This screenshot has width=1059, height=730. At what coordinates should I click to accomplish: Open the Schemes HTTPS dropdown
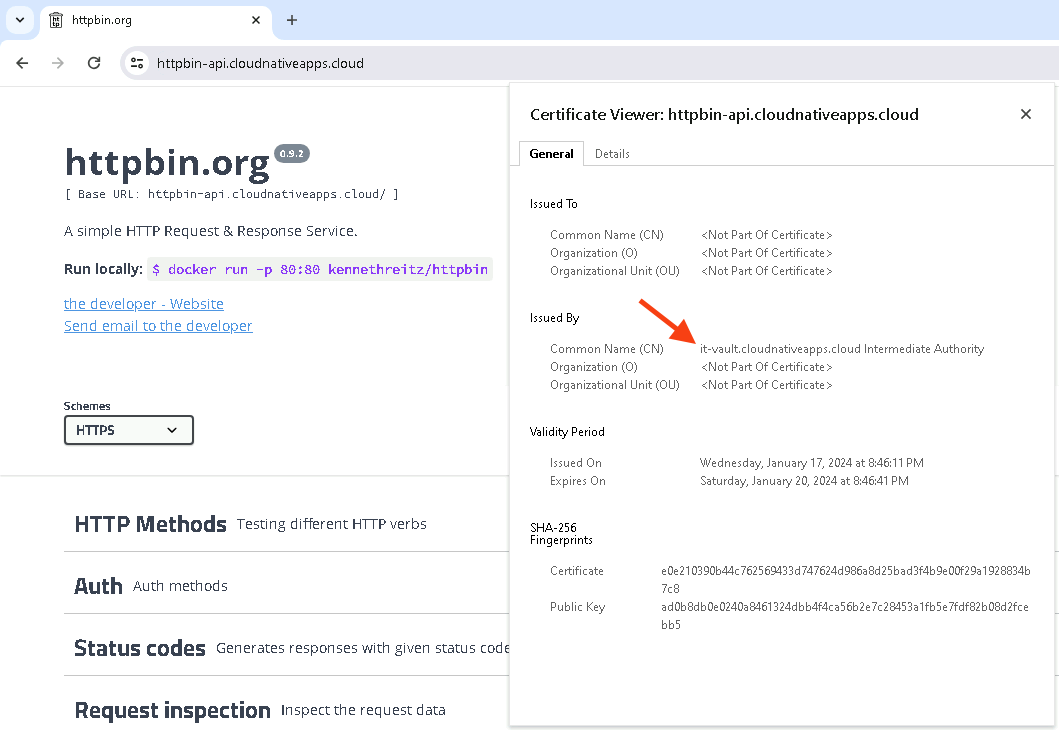(x=128, y=430)
